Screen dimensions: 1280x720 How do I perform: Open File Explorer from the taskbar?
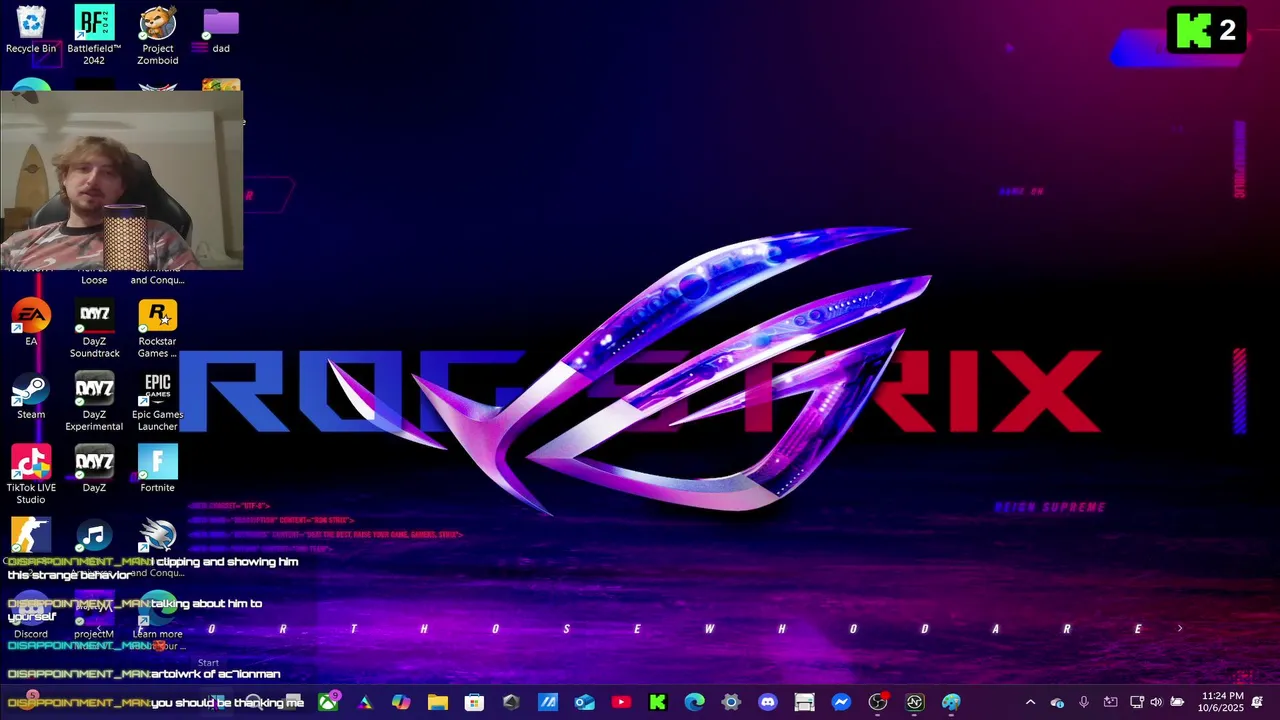coord(438,702)
